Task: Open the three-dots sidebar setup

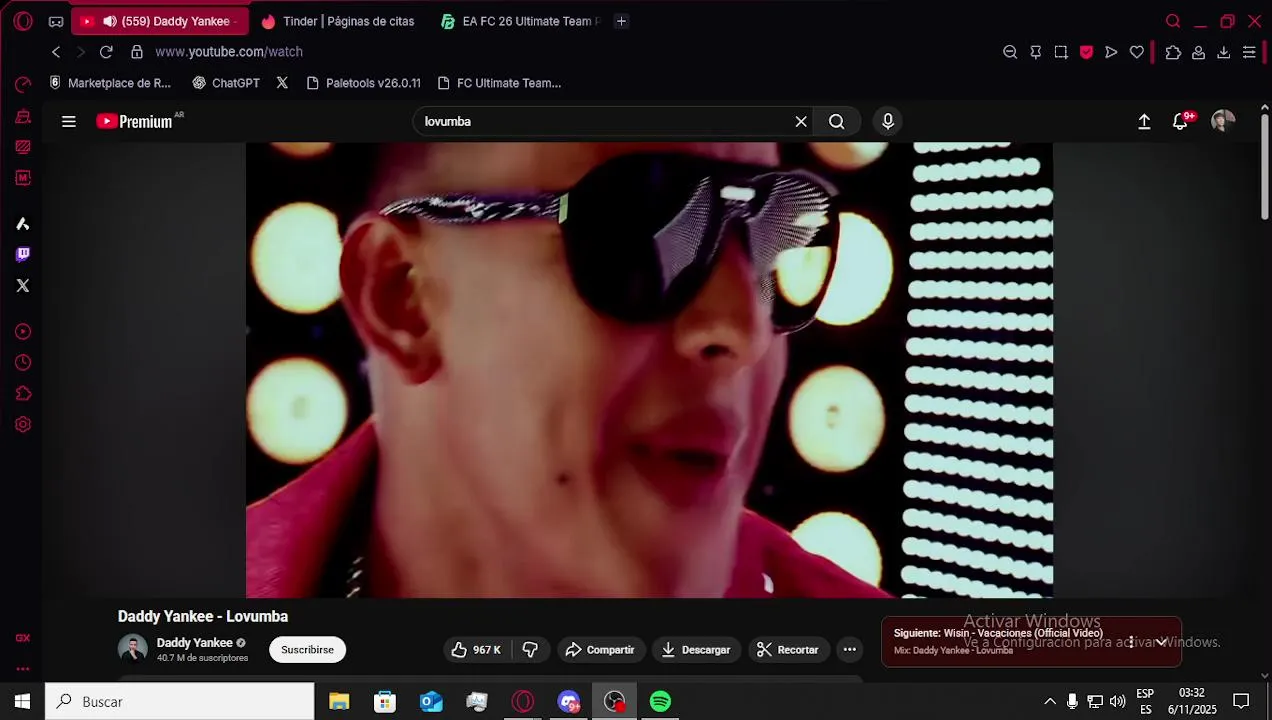Action: (x=23, y=669)
